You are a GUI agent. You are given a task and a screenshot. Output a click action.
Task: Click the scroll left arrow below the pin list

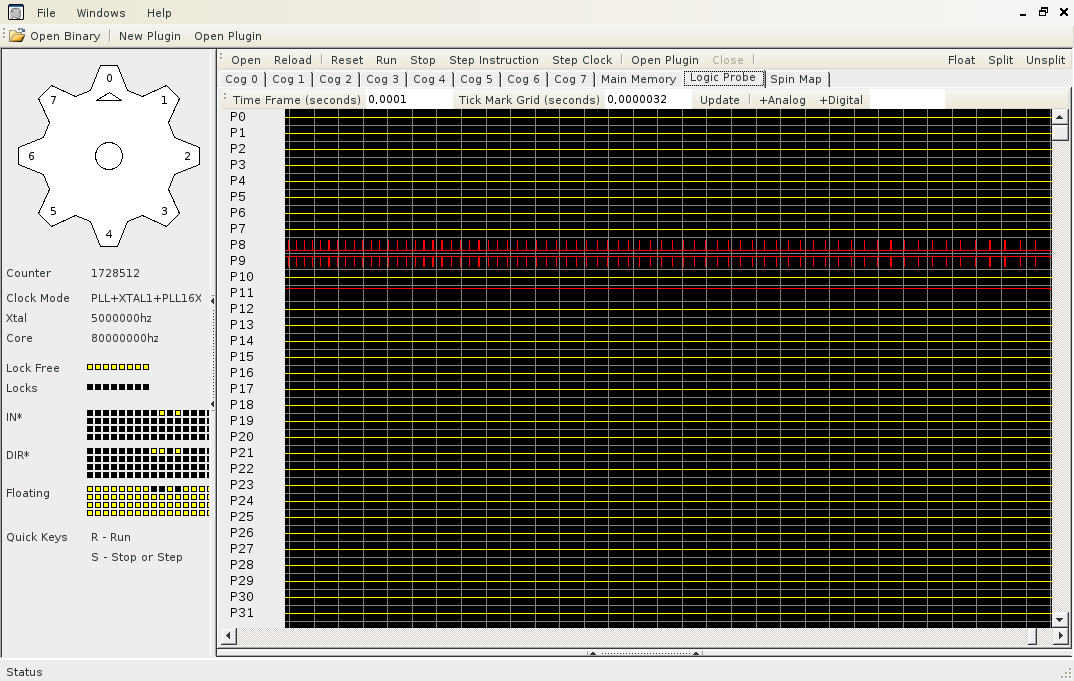pos(228,636)
